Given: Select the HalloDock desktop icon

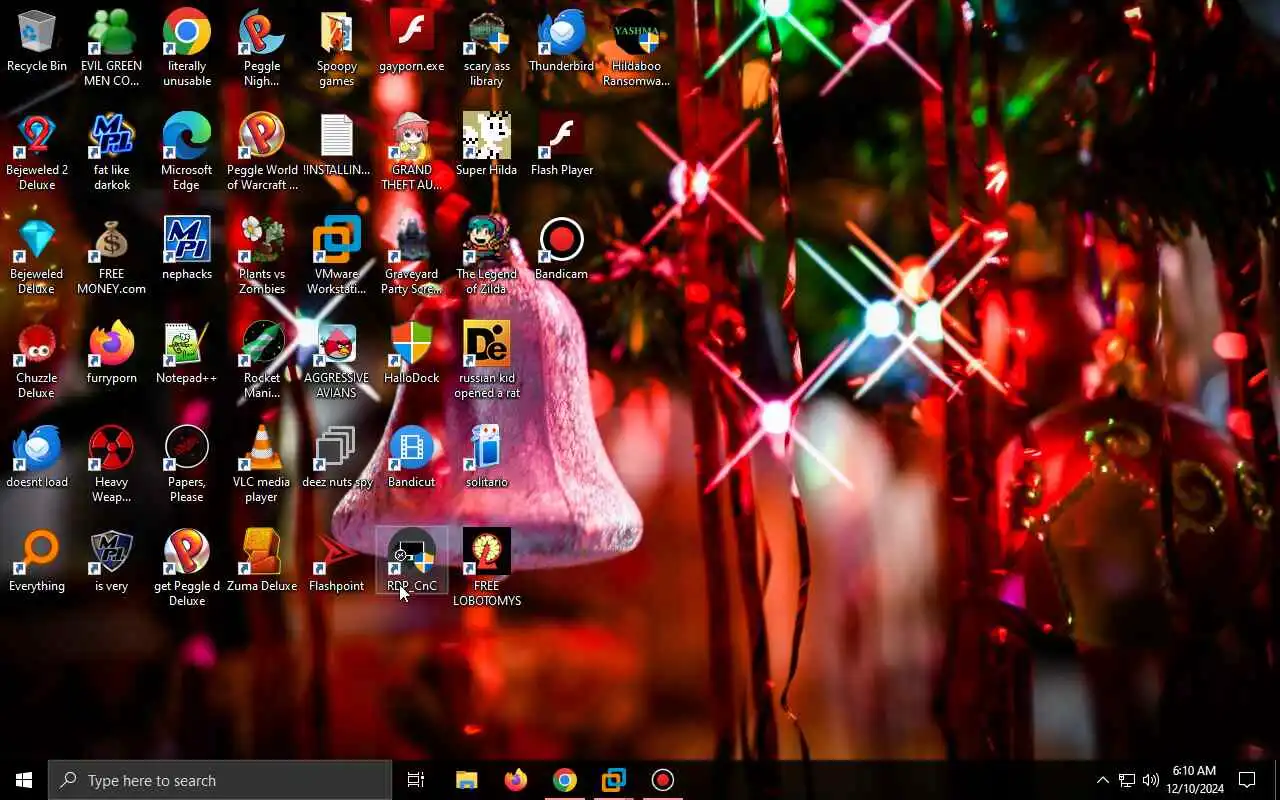Looking at the screenshot, I should 412,354.
